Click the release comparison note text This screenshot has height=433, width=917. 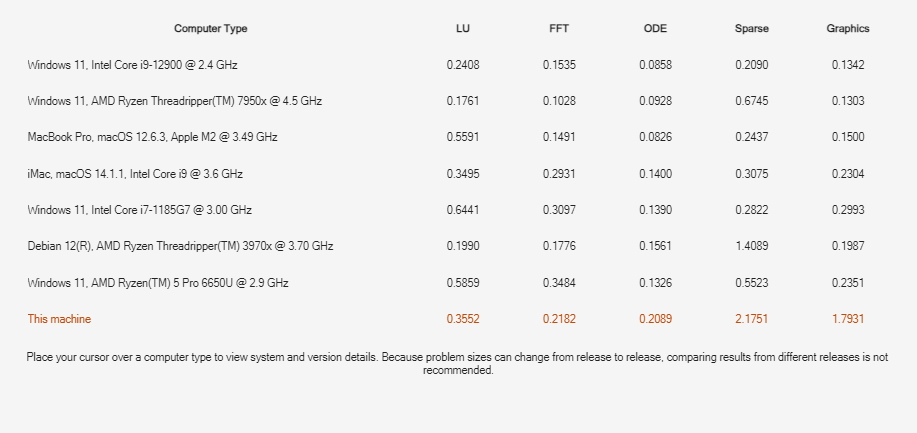[x=457, y=363]
